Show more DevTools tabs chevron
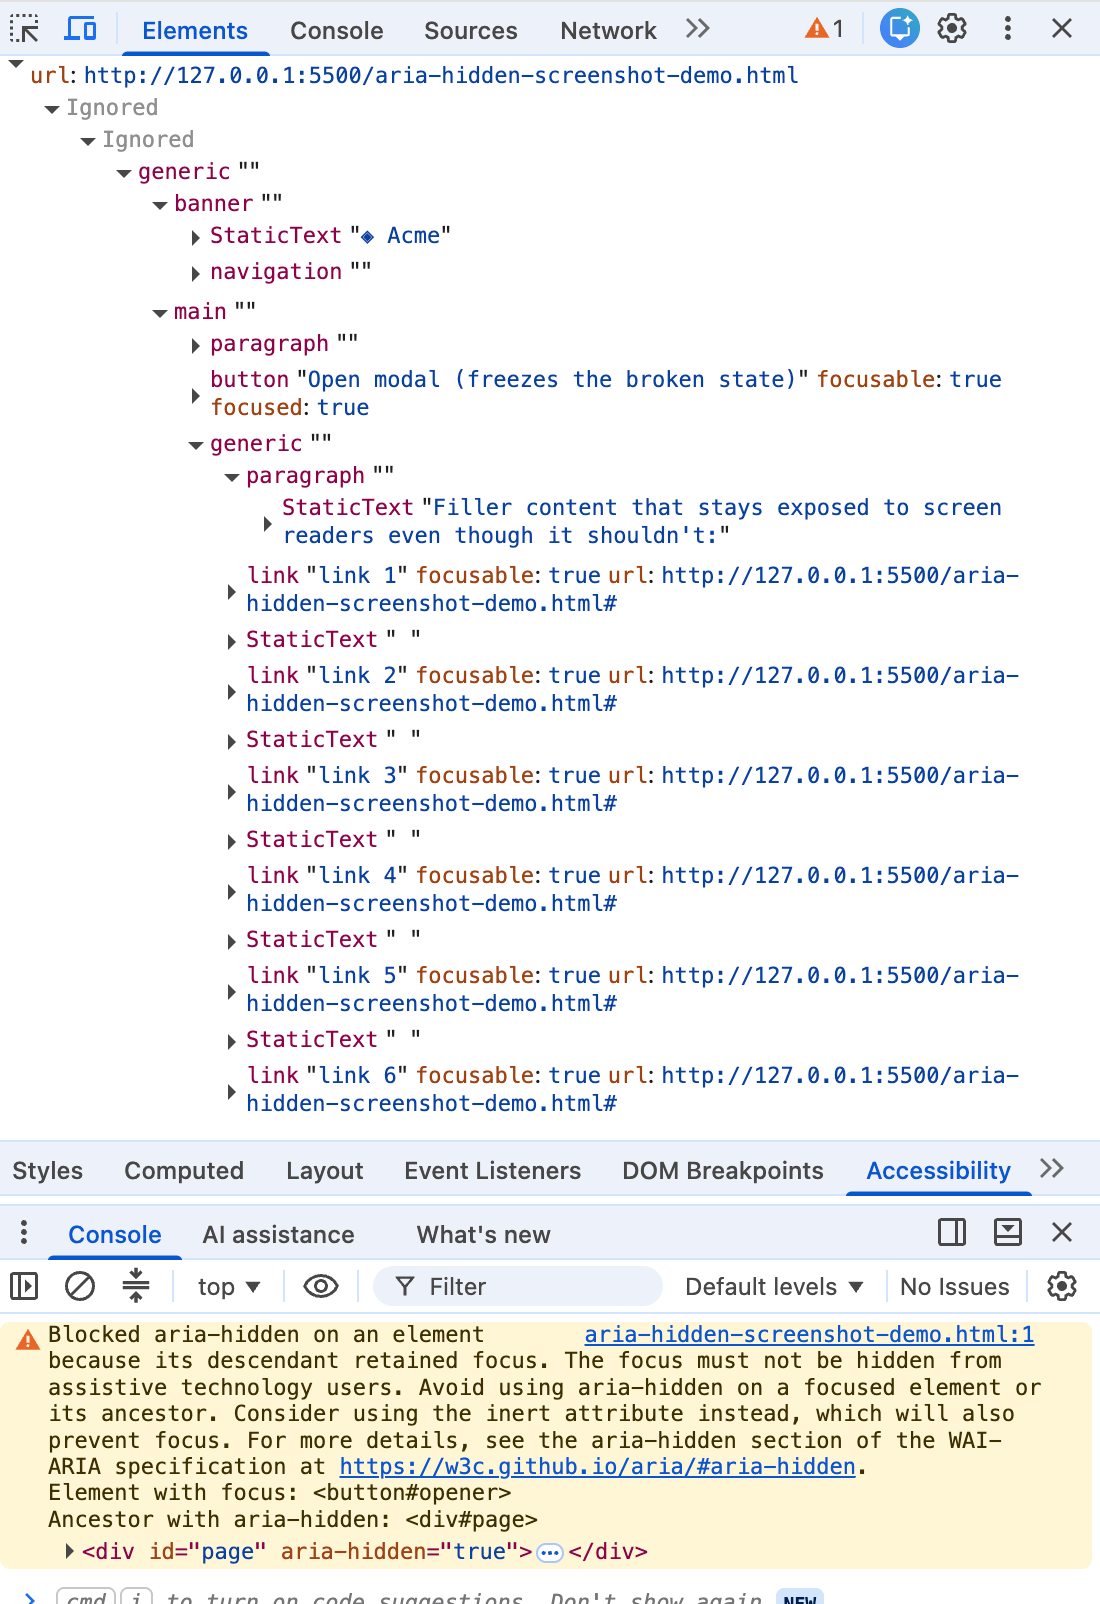Screen dimensions: 1100x1604 (698, 29)
